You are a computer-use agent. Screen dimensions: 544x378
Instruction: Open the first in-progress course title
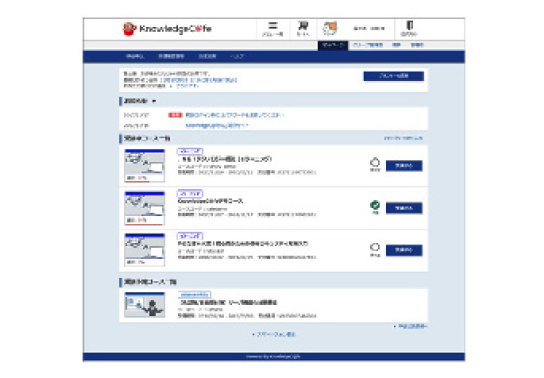click(224, 160)
